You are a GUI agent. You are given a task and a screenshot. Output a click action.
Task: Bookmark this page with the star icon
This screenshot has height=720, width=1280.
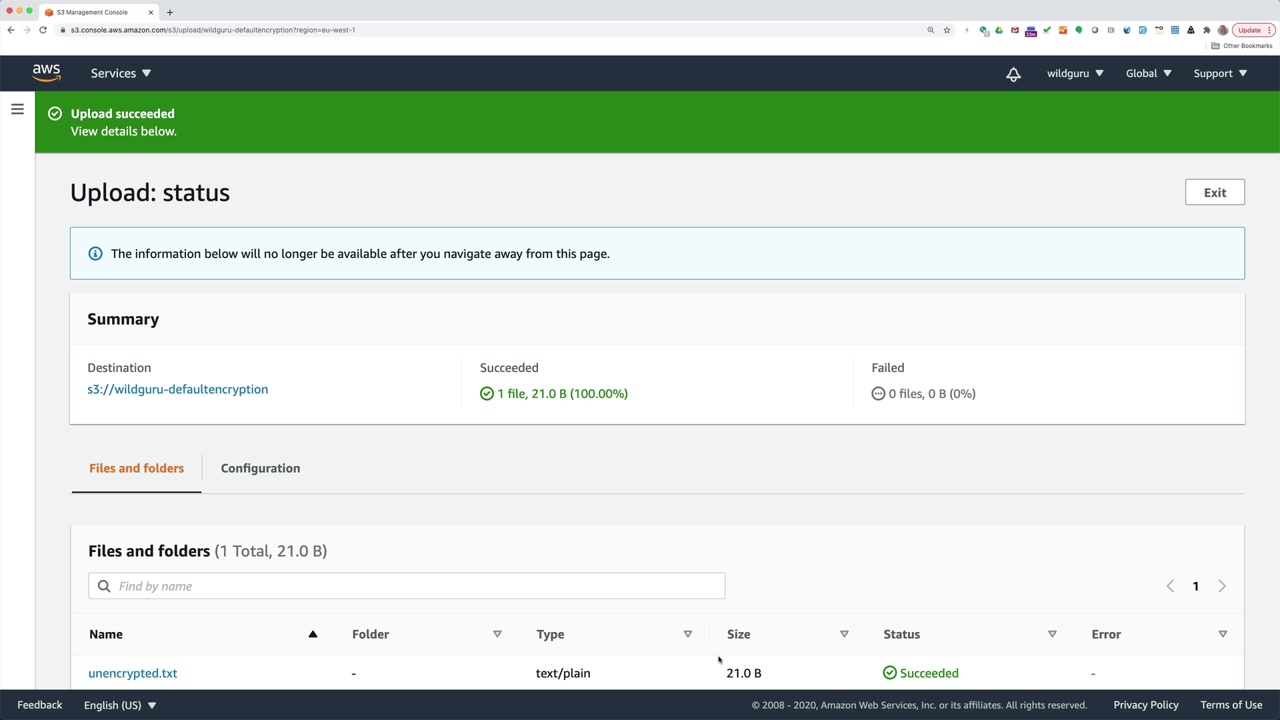tap(947, 30)
